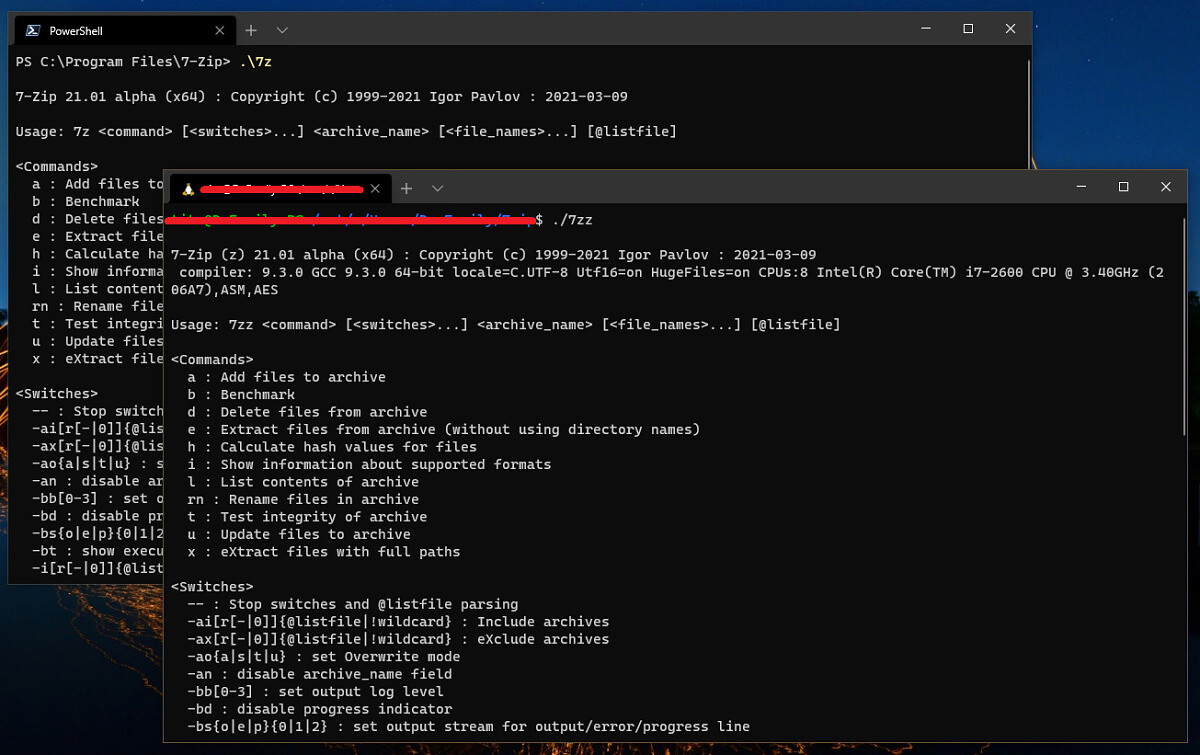Click '<Switches>' heading in PowerShell window
The image size is (1200, 755).
[57, 394]
